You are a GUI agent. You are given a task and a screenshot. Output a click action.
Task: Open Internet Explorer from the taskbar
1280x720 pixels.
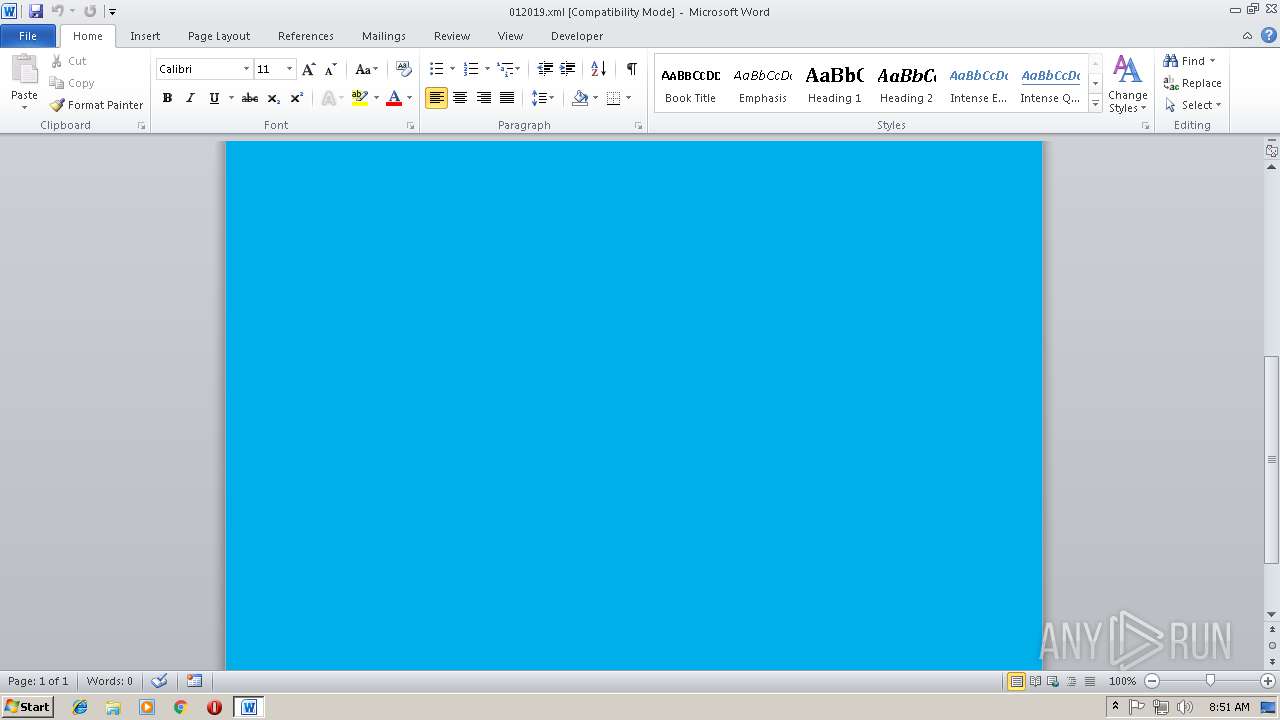[x=80, y=707]
